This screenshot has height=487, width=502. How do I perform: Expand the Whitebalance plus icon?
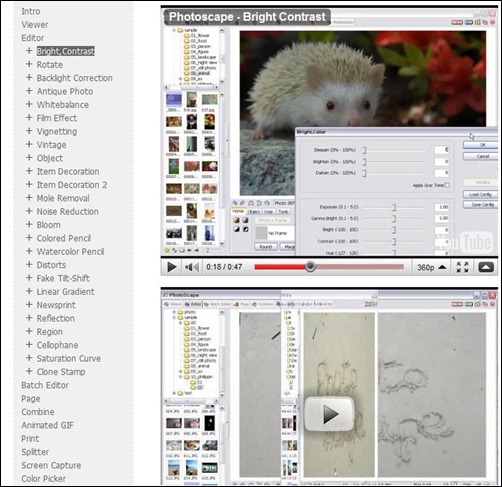coord(29,104)
